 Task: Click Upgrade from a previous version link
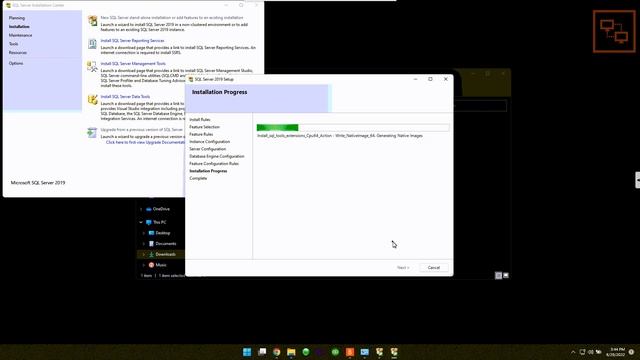[142, 129]
